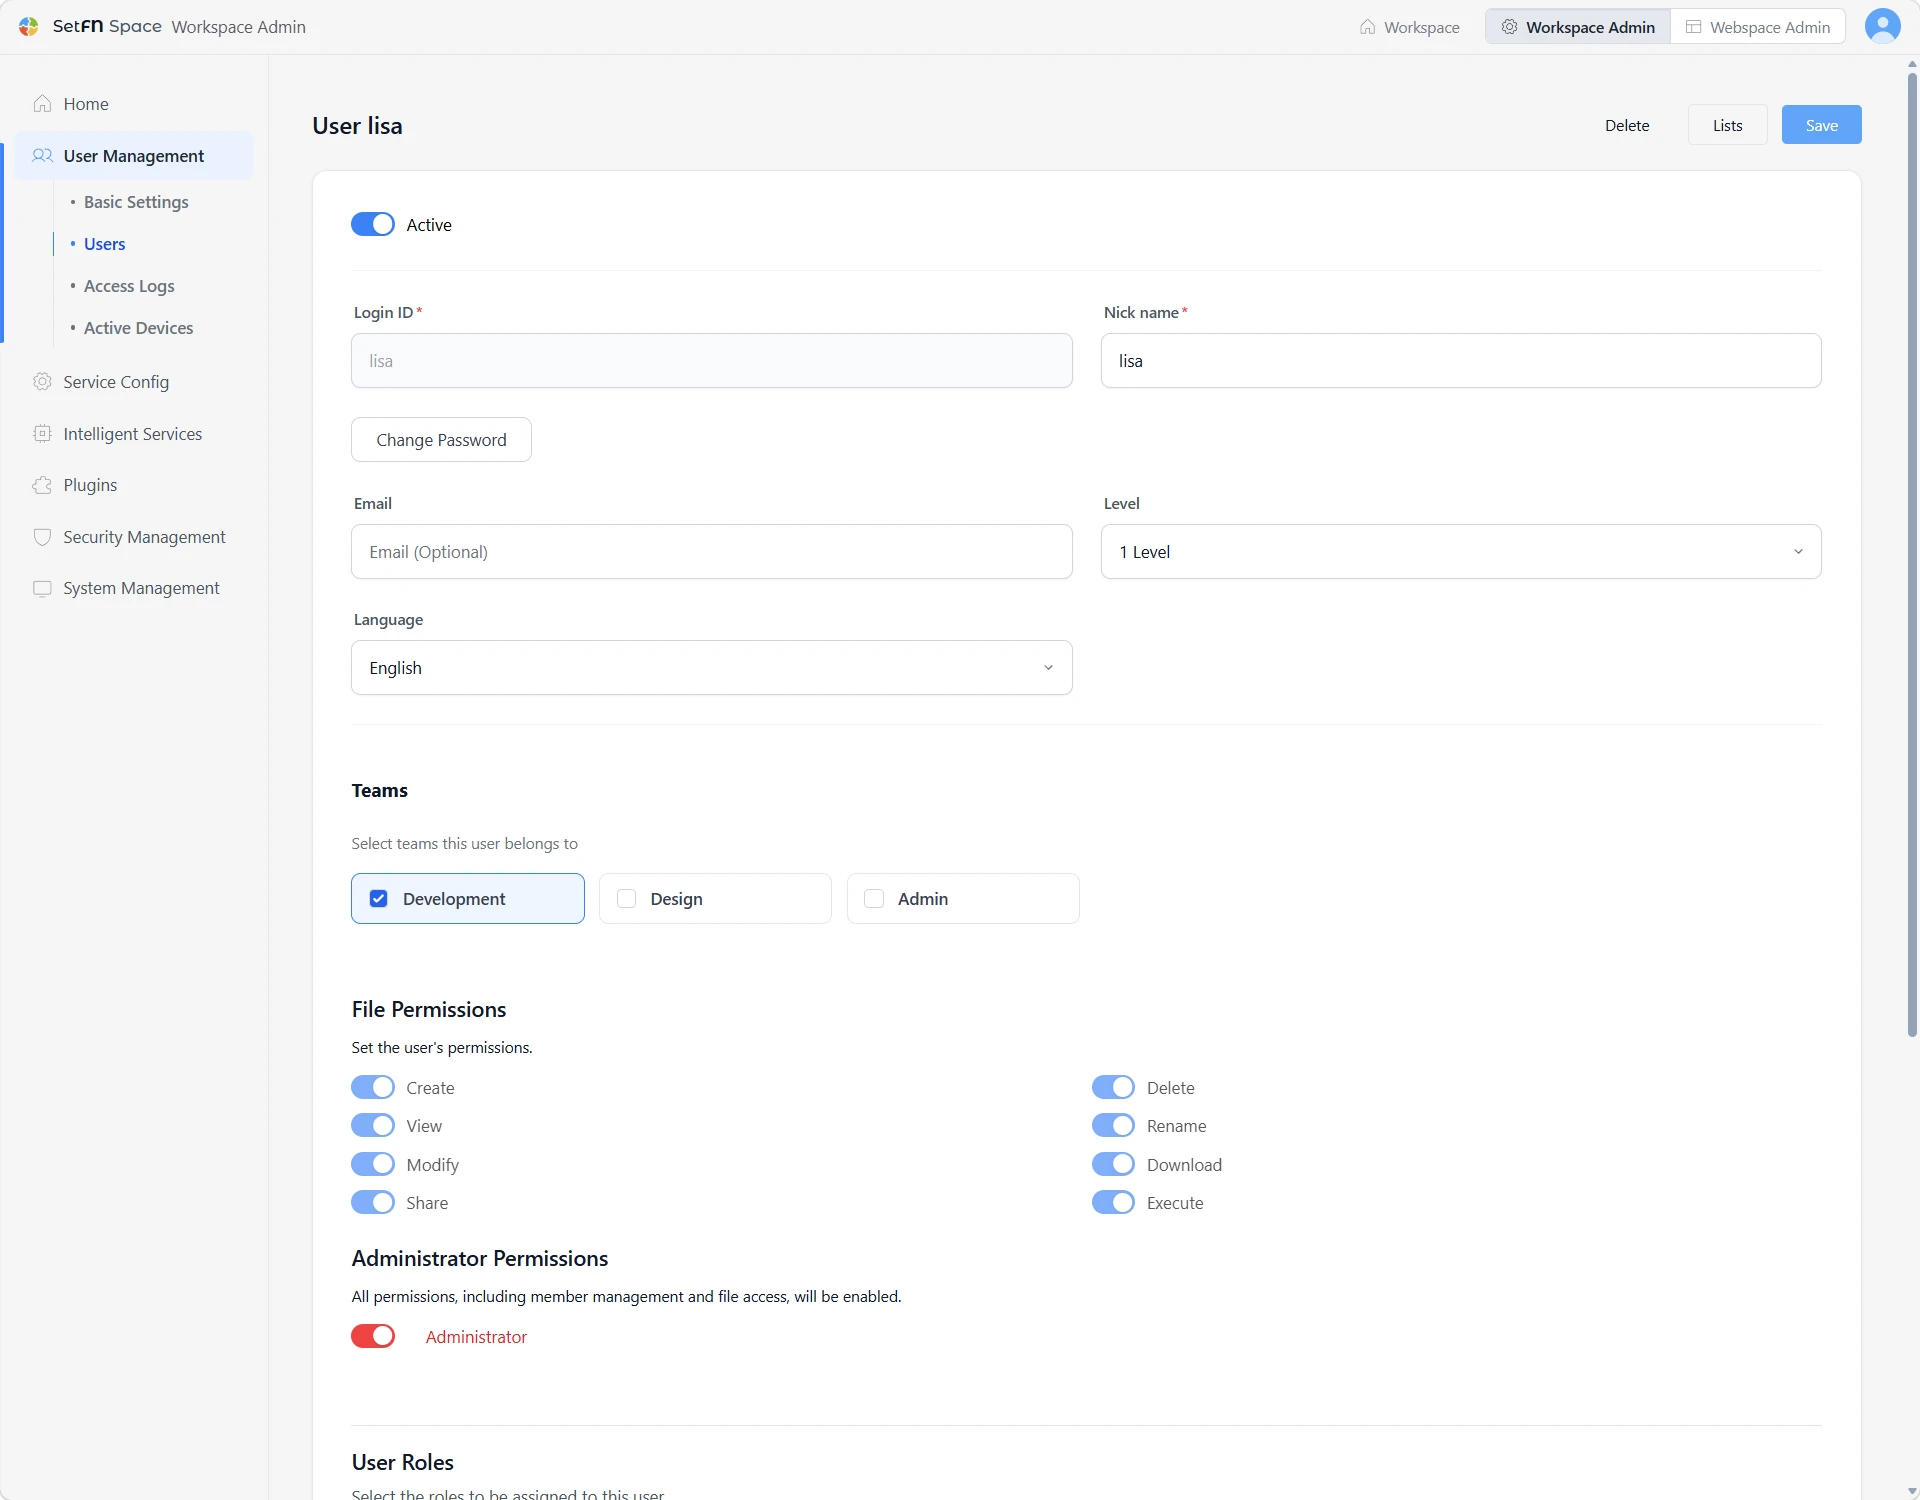Toggle the Share file permission
The image size is (1920, 1500).
[373, 1202]
